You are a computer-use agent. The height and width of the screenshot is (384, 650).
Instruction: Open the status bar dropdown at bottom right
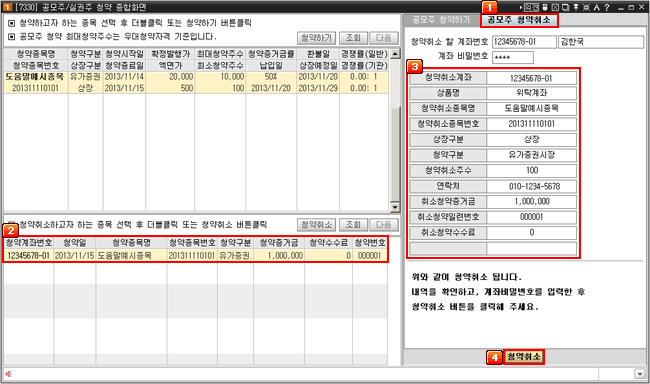(639, 374)
